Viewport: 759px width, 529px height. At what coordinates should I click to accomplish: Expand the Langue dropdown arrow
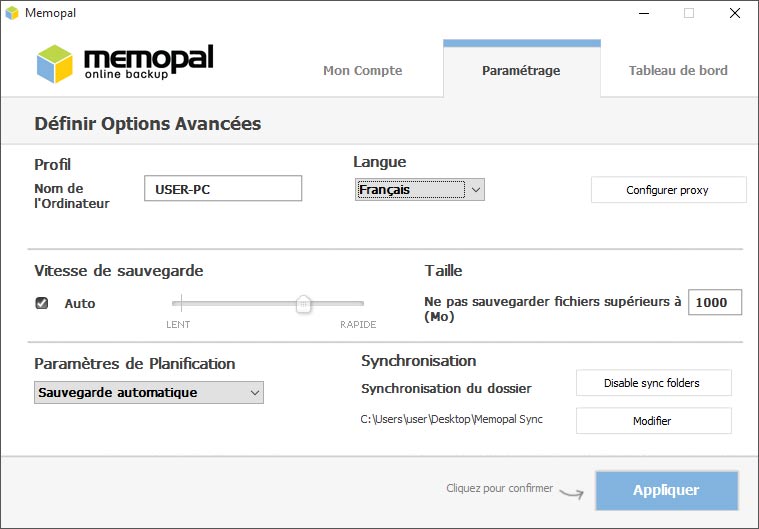point(476,190)
